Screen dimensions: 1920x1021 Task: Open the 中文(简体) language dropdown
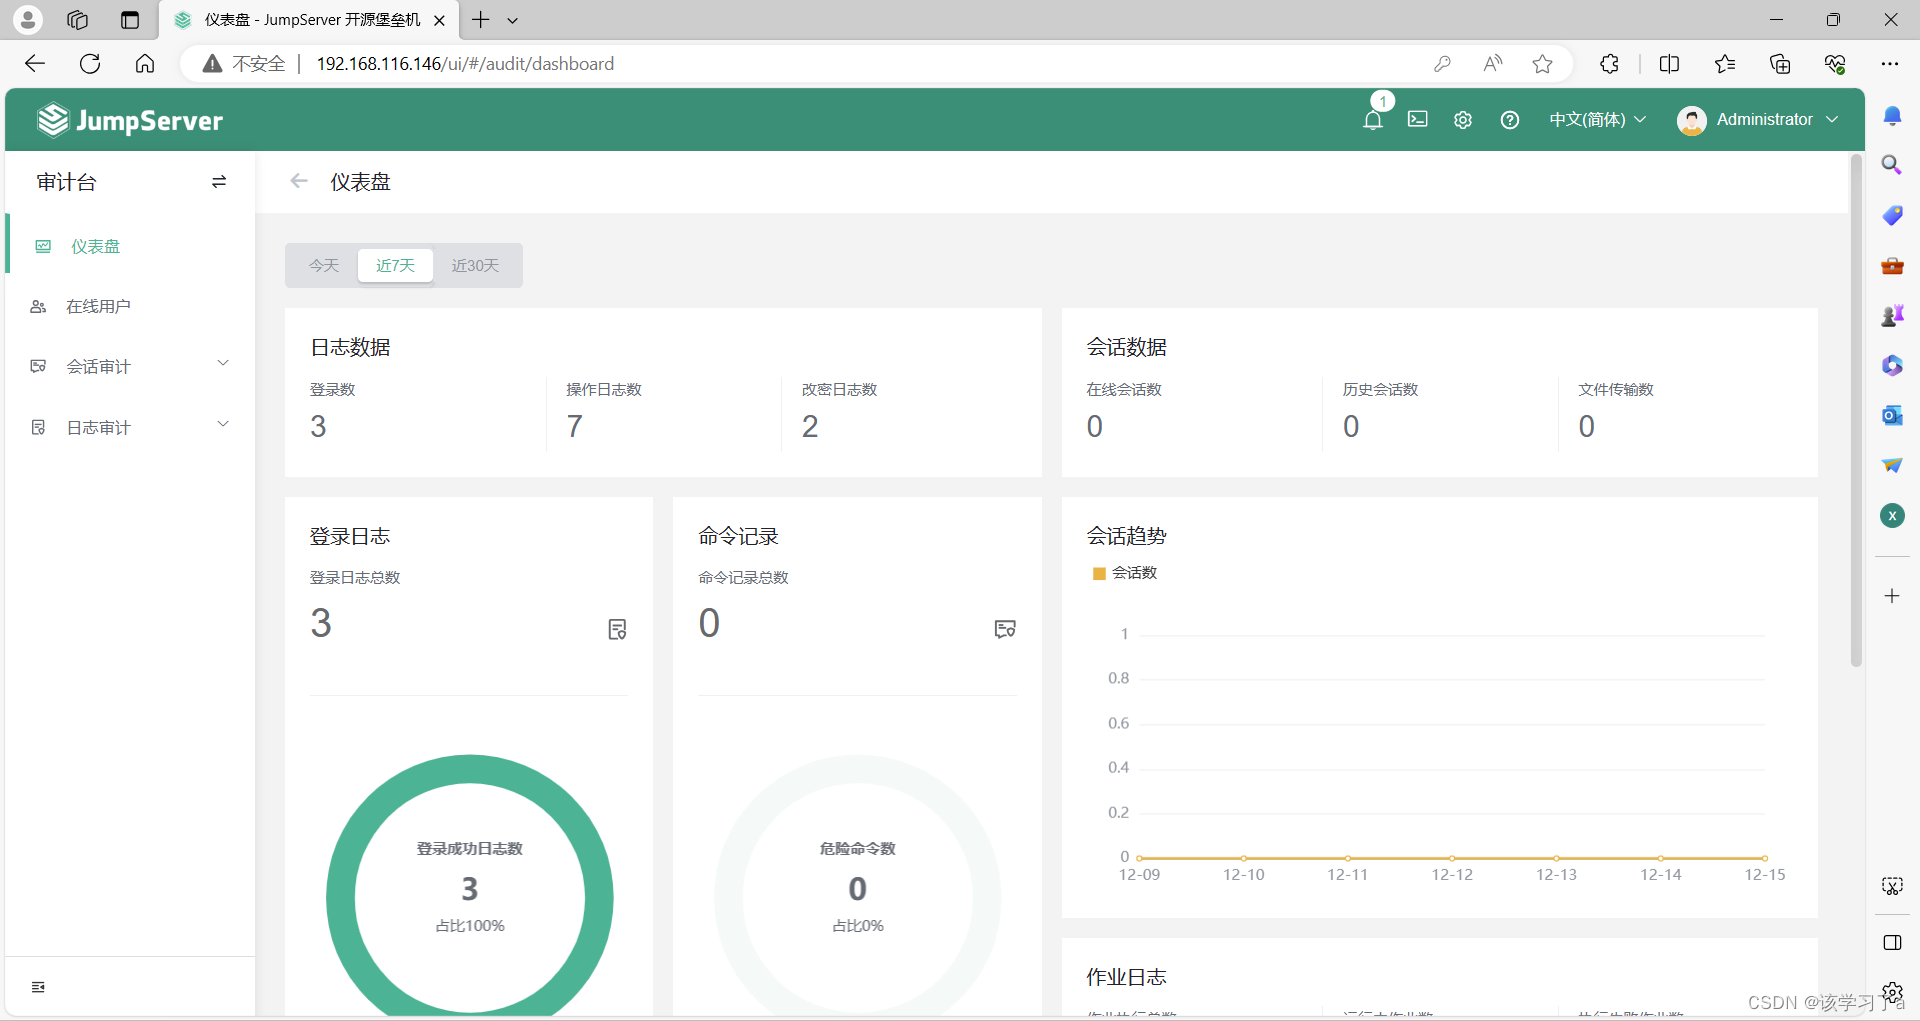click(1597, 120)
